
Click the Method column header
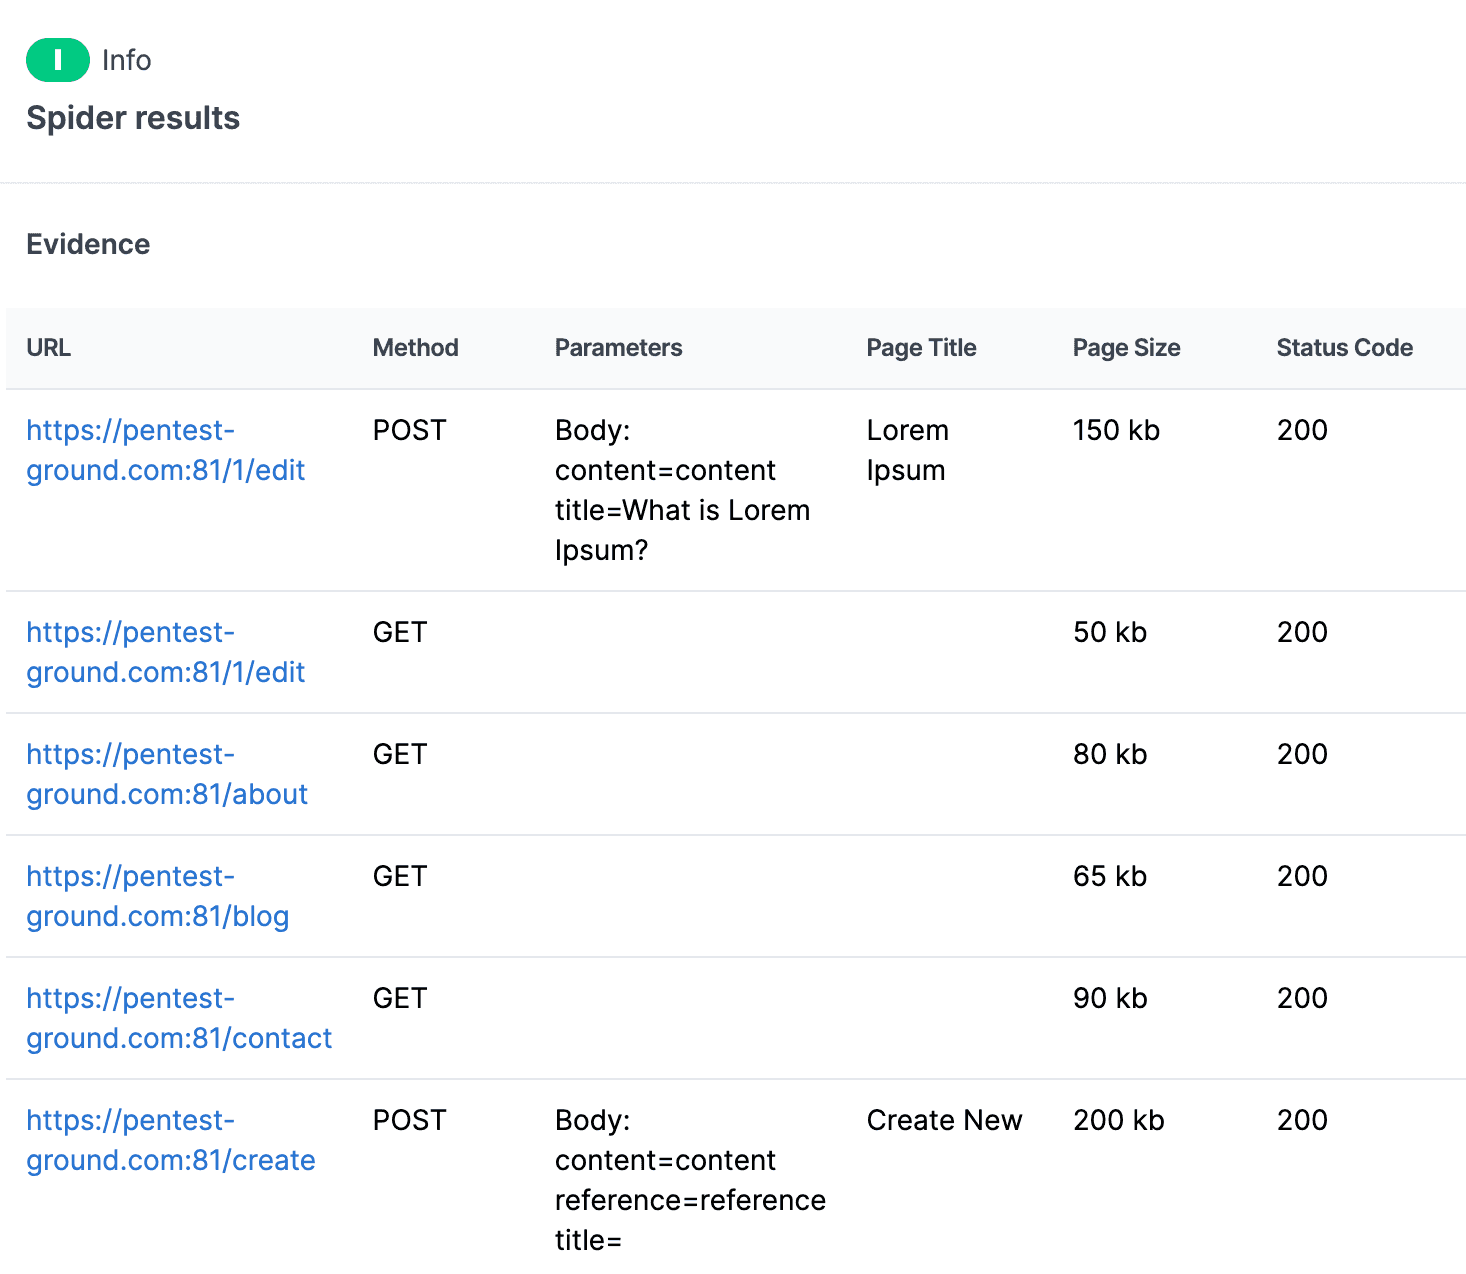pos(415,348)
